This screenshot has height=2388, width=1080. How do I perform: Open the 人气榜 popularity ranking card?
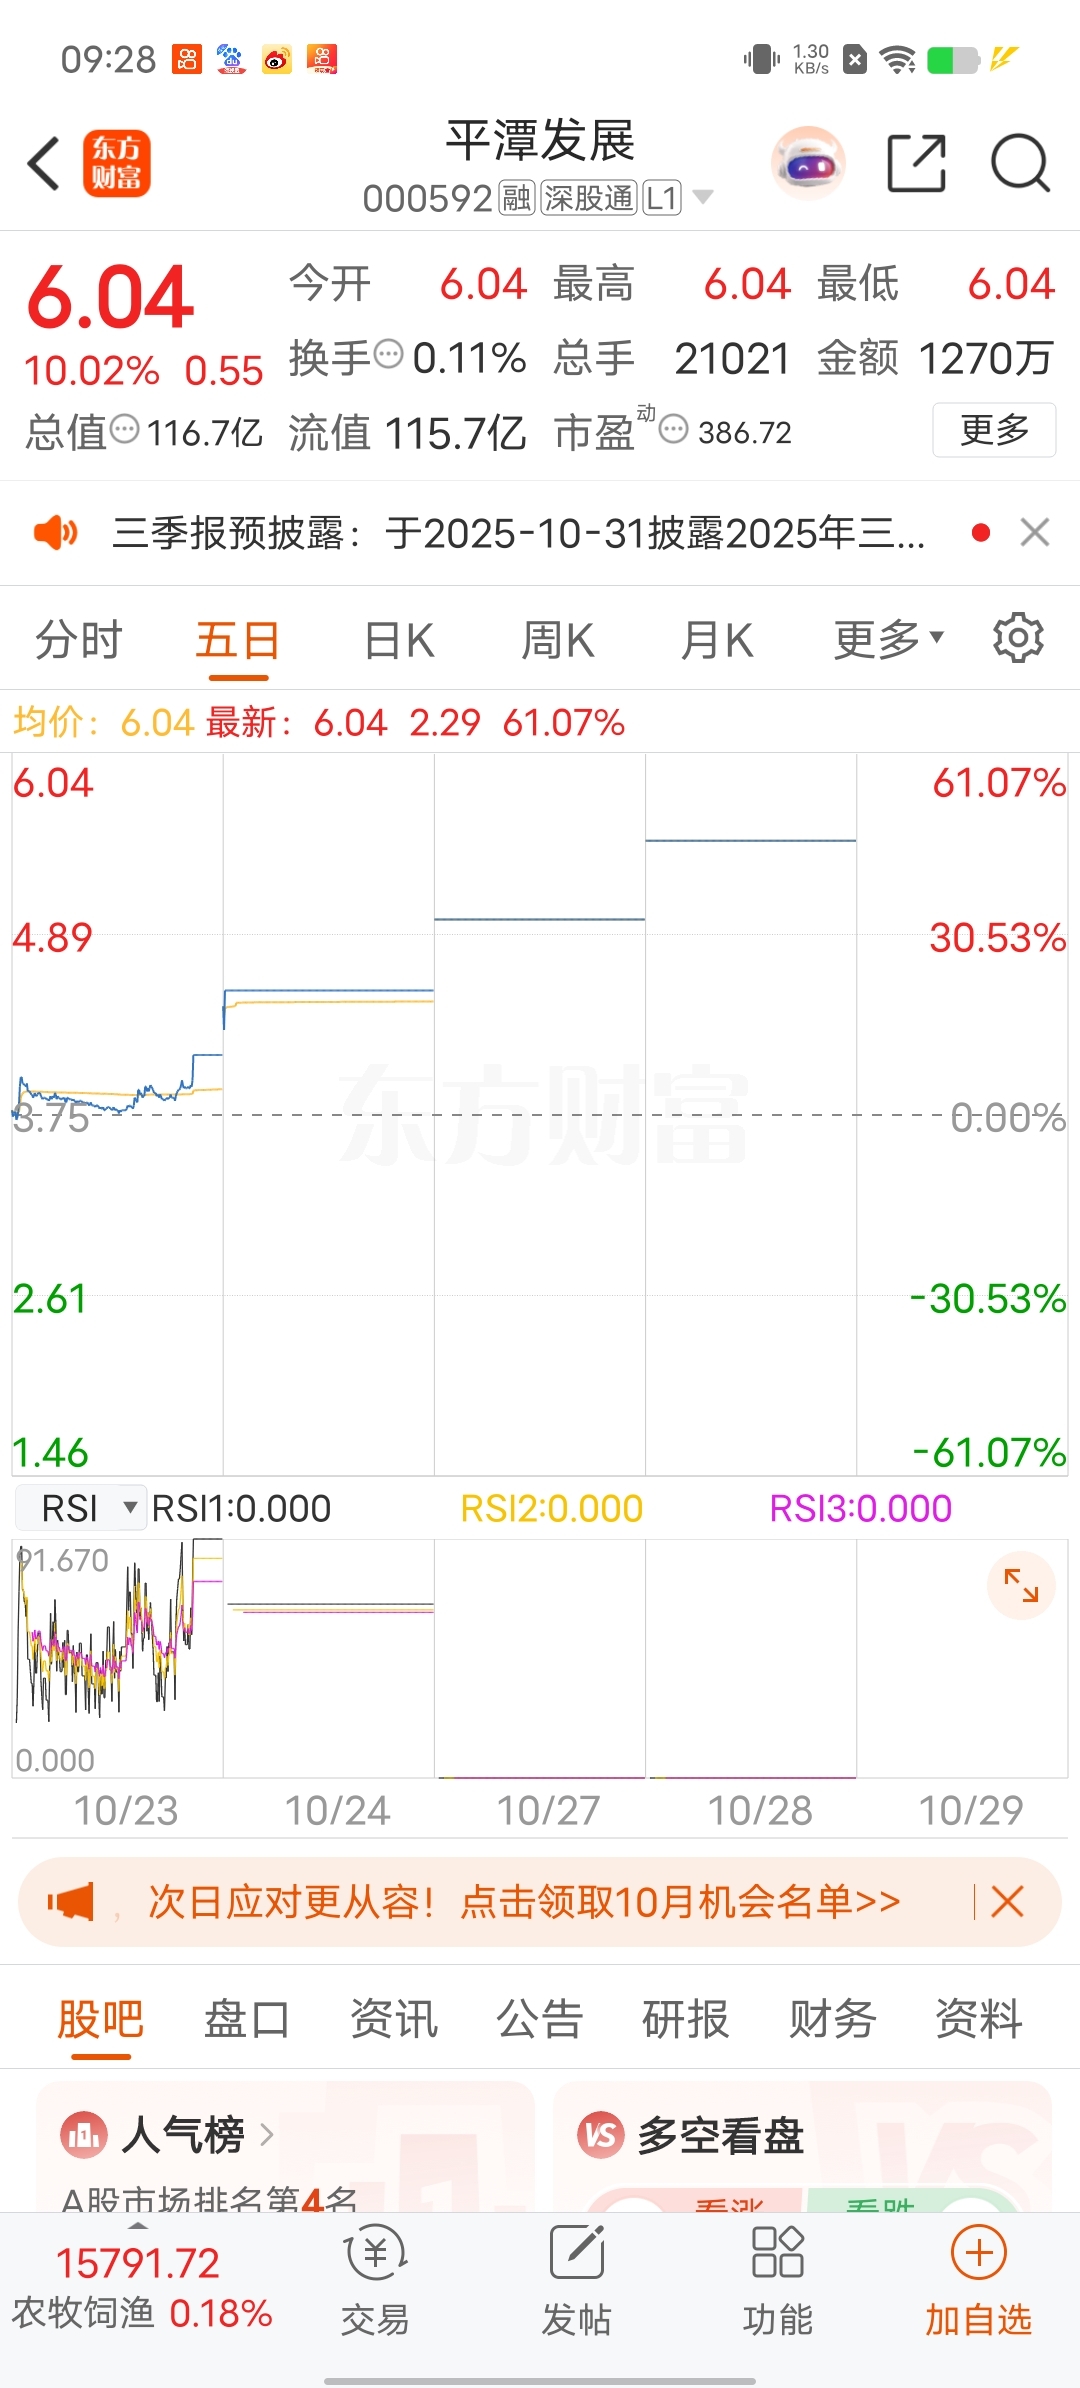(285, 2146)
